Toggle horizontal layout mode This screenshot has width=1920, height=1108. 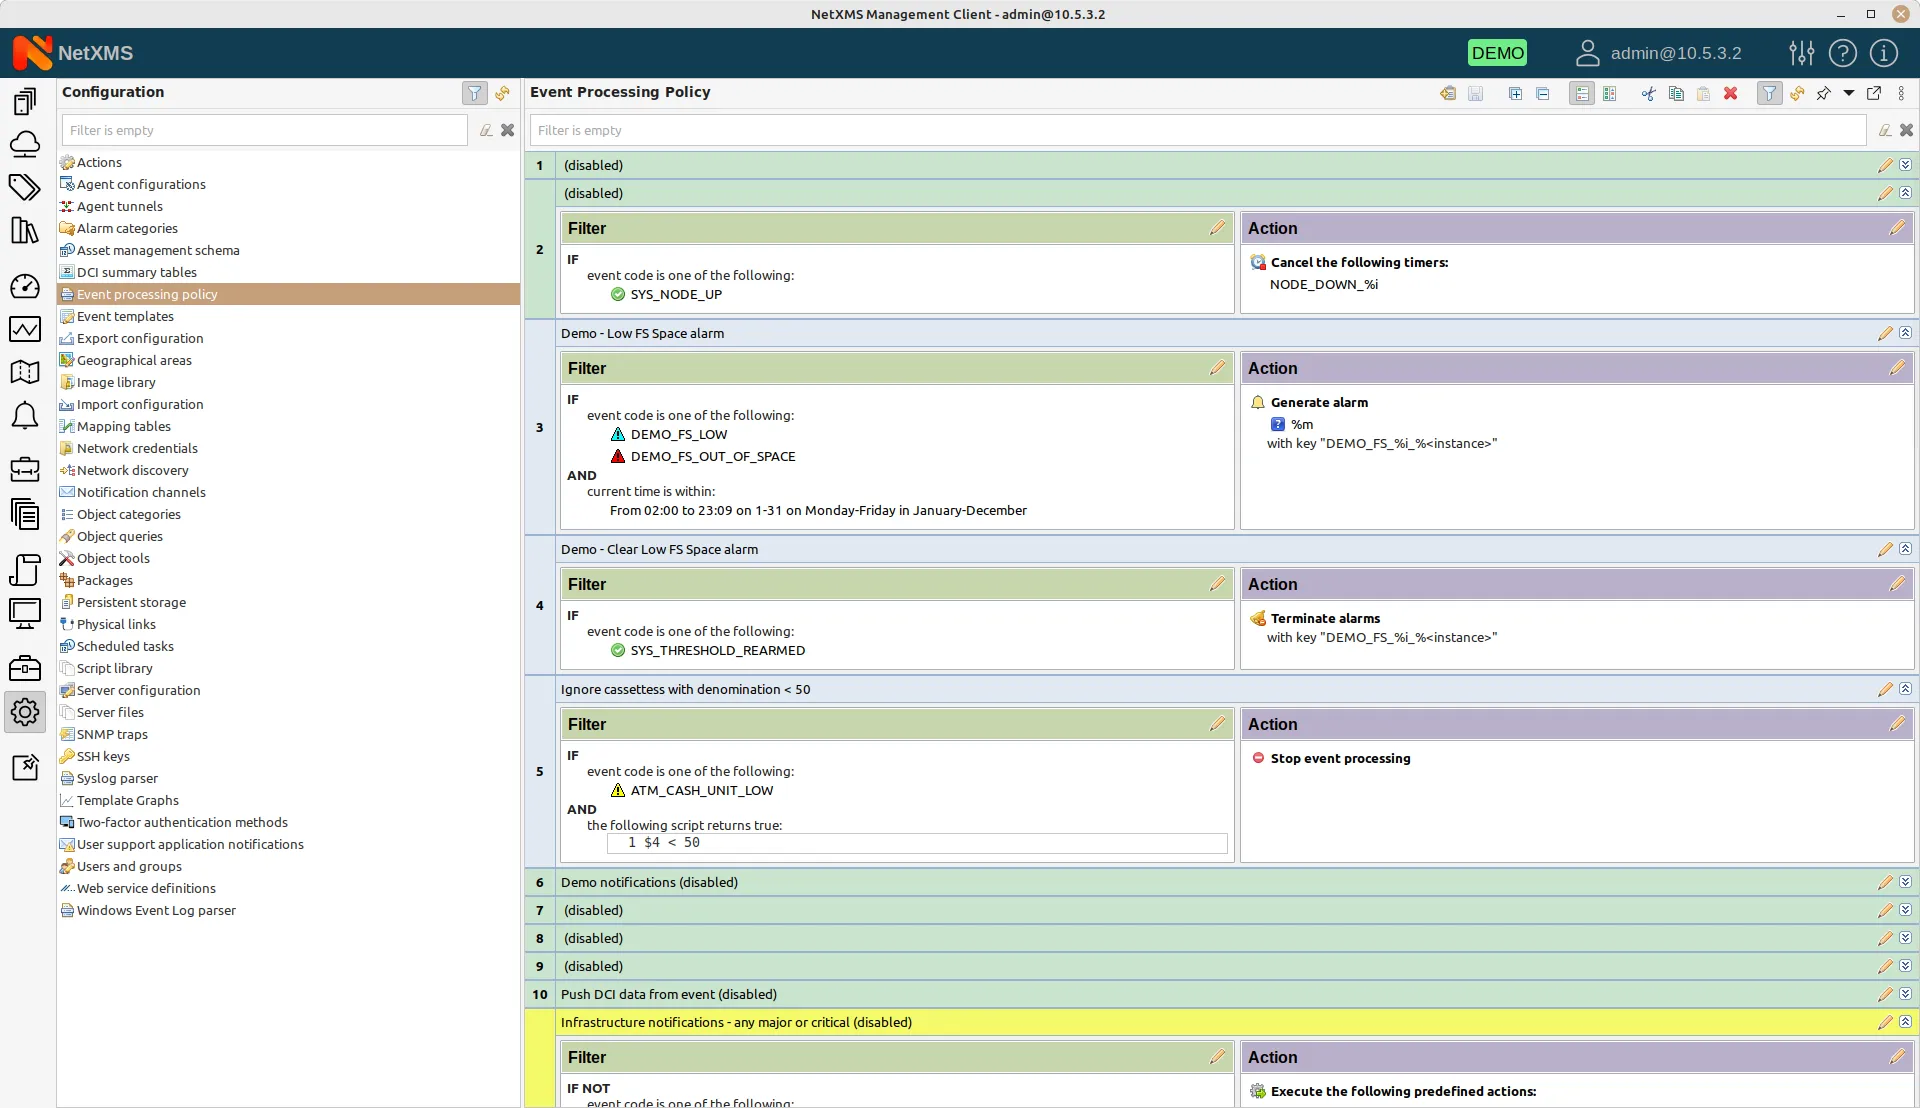click(x=1583, y=93)
